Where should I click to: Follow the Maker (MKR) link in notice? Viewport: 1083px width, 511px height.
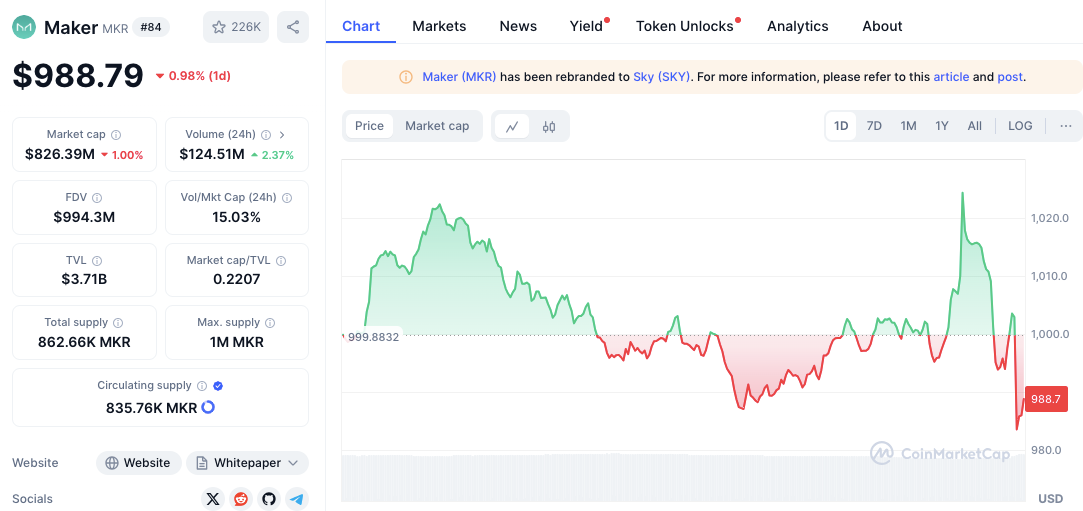(x=459, y=77)
